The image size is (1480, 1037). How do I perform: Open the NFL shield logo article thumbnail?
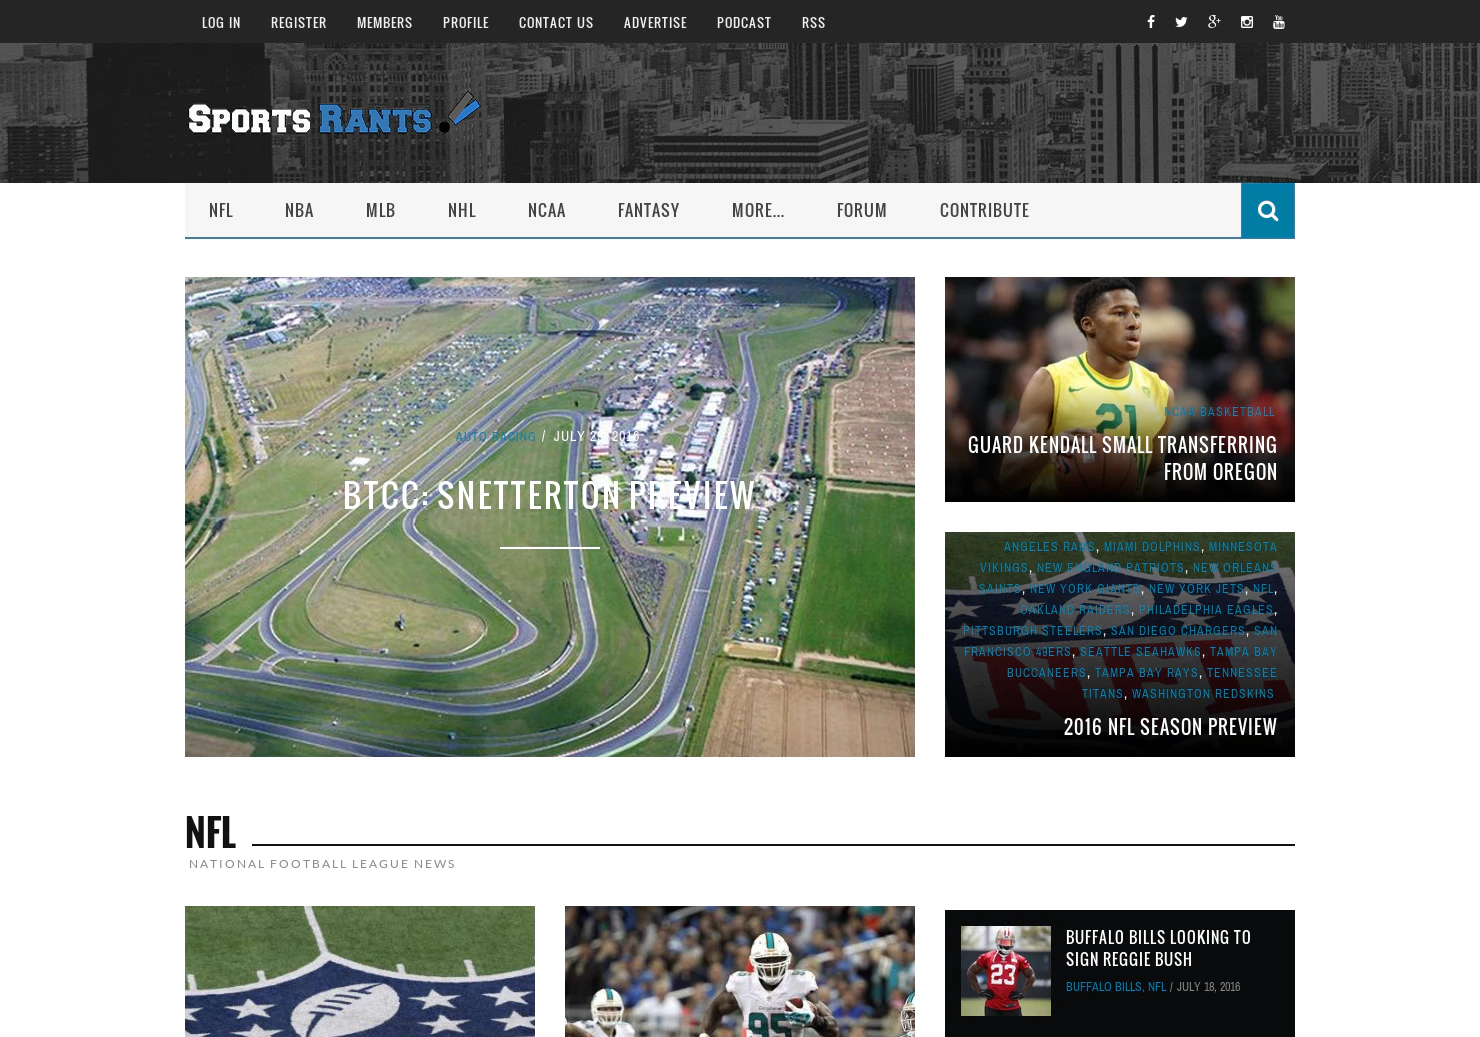pyautogui.click(x=360, y=971)
